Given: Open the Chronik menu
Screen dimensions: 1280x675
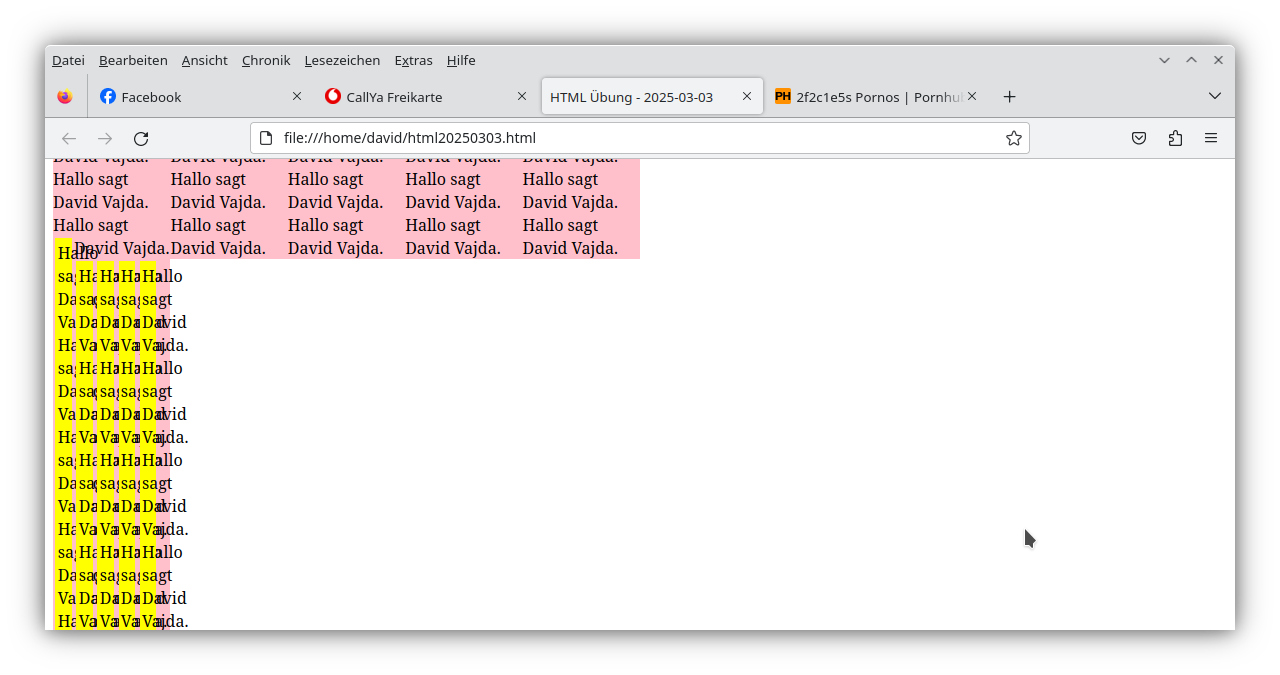Looking at the screenshot, I should coord(265,60).
